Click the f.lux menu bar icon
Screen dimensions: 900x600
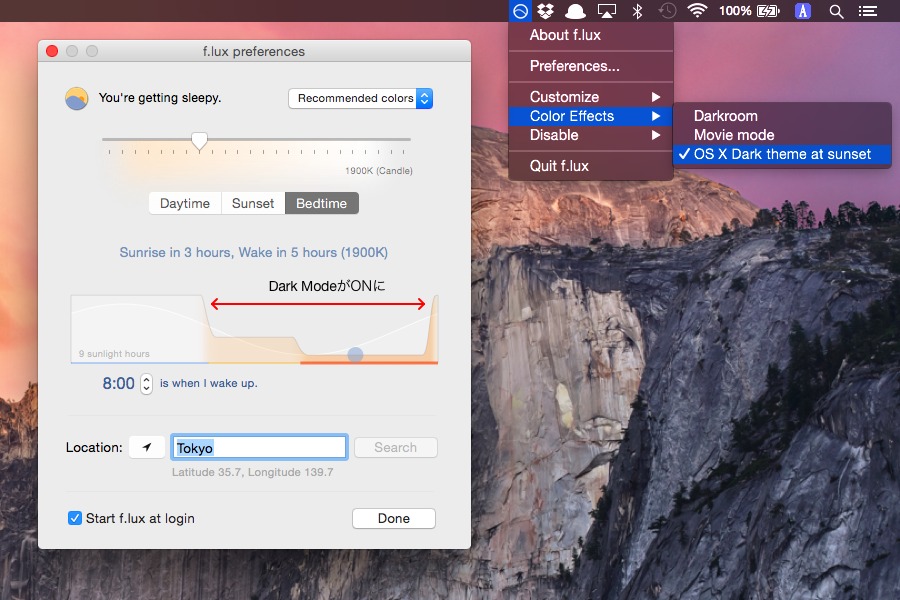(x=521, y=11)
